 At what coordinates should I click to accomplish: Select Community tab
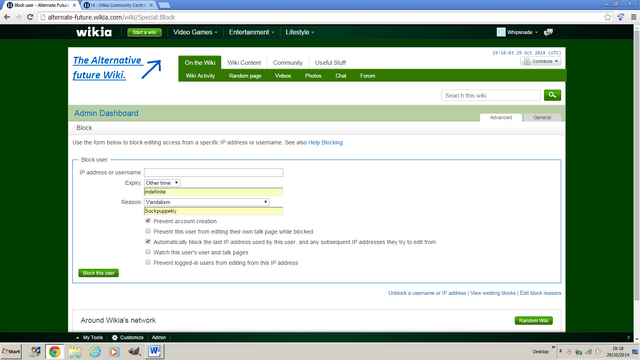point(288,62)
